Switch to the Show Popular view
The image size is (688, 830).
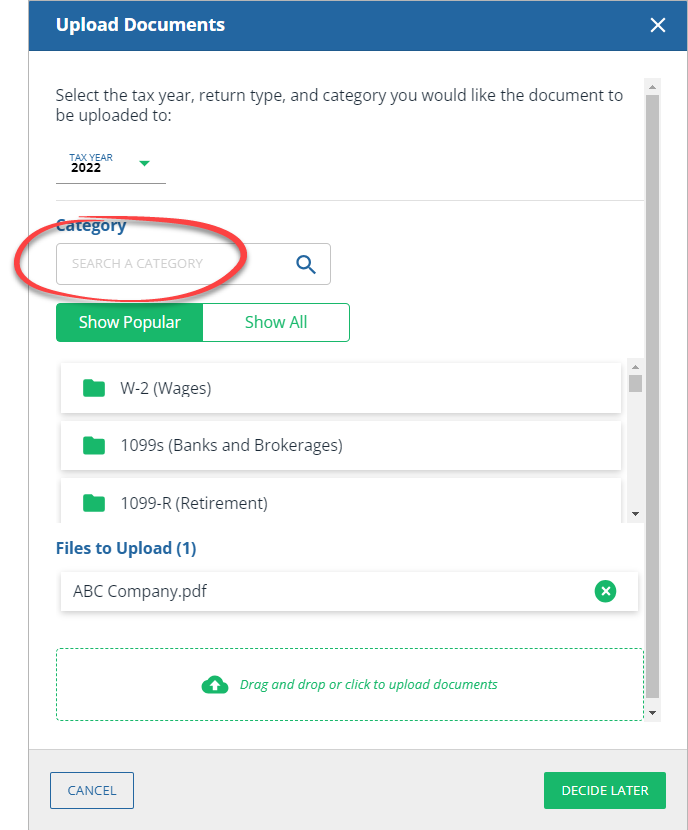coord(130,322)
